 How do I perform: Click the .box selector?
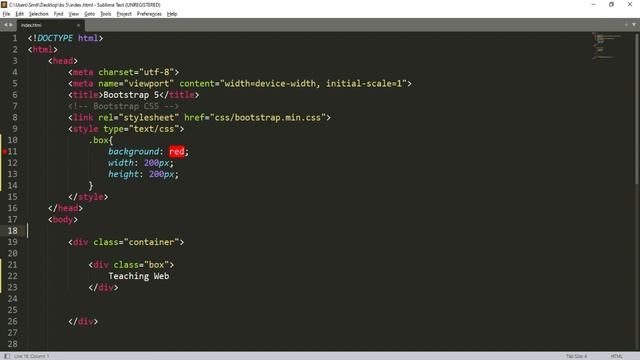click(98, 140)
